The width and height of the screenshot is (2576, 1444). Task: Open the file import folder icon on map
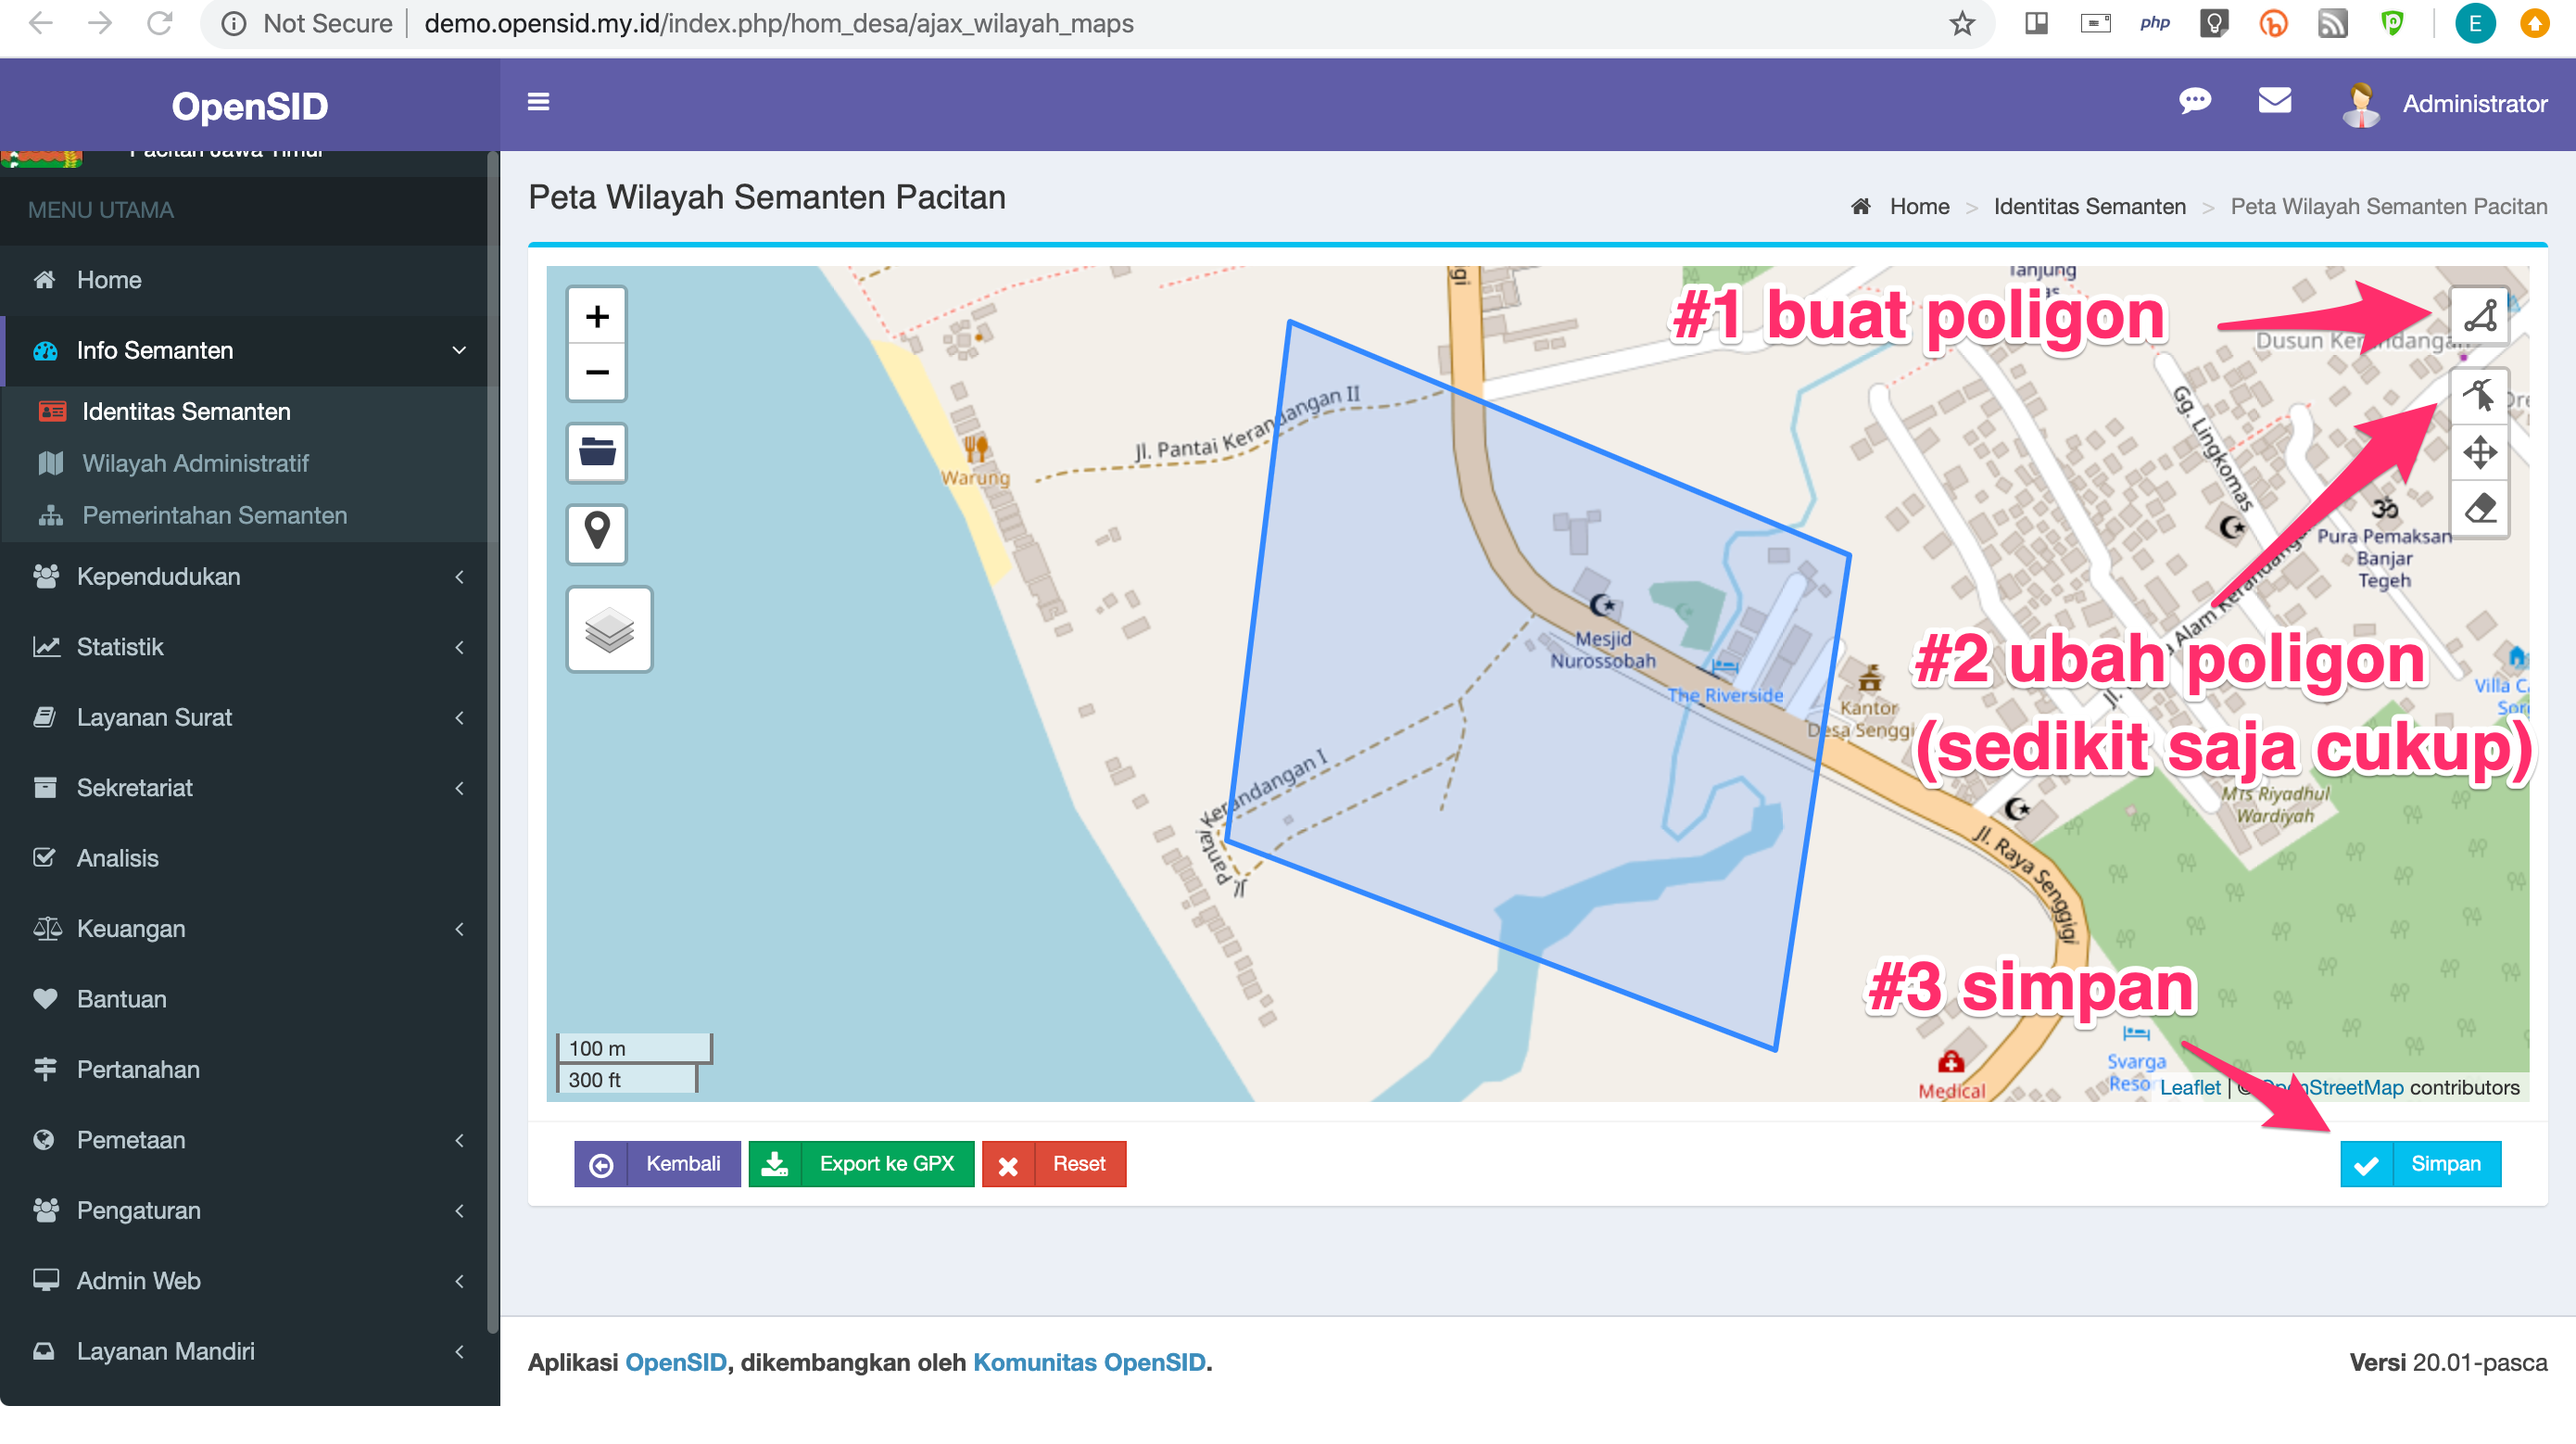pos(596,452)
